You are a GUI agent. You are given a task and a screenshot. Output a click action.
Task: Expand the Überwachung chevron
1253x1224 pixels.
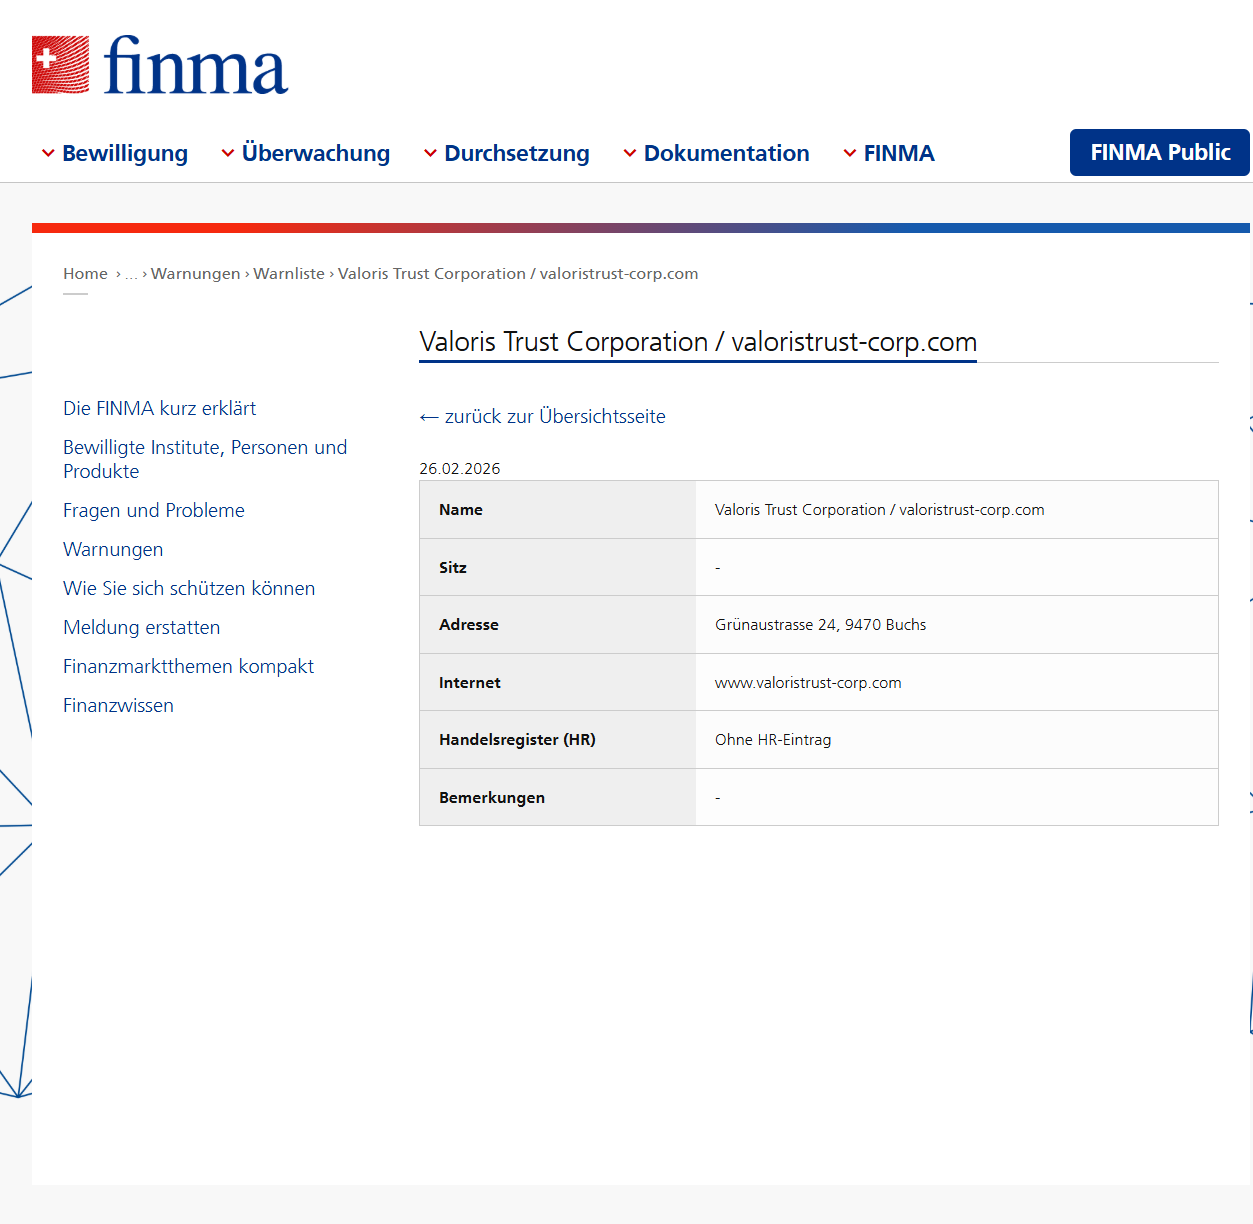[x=228, y=153]
